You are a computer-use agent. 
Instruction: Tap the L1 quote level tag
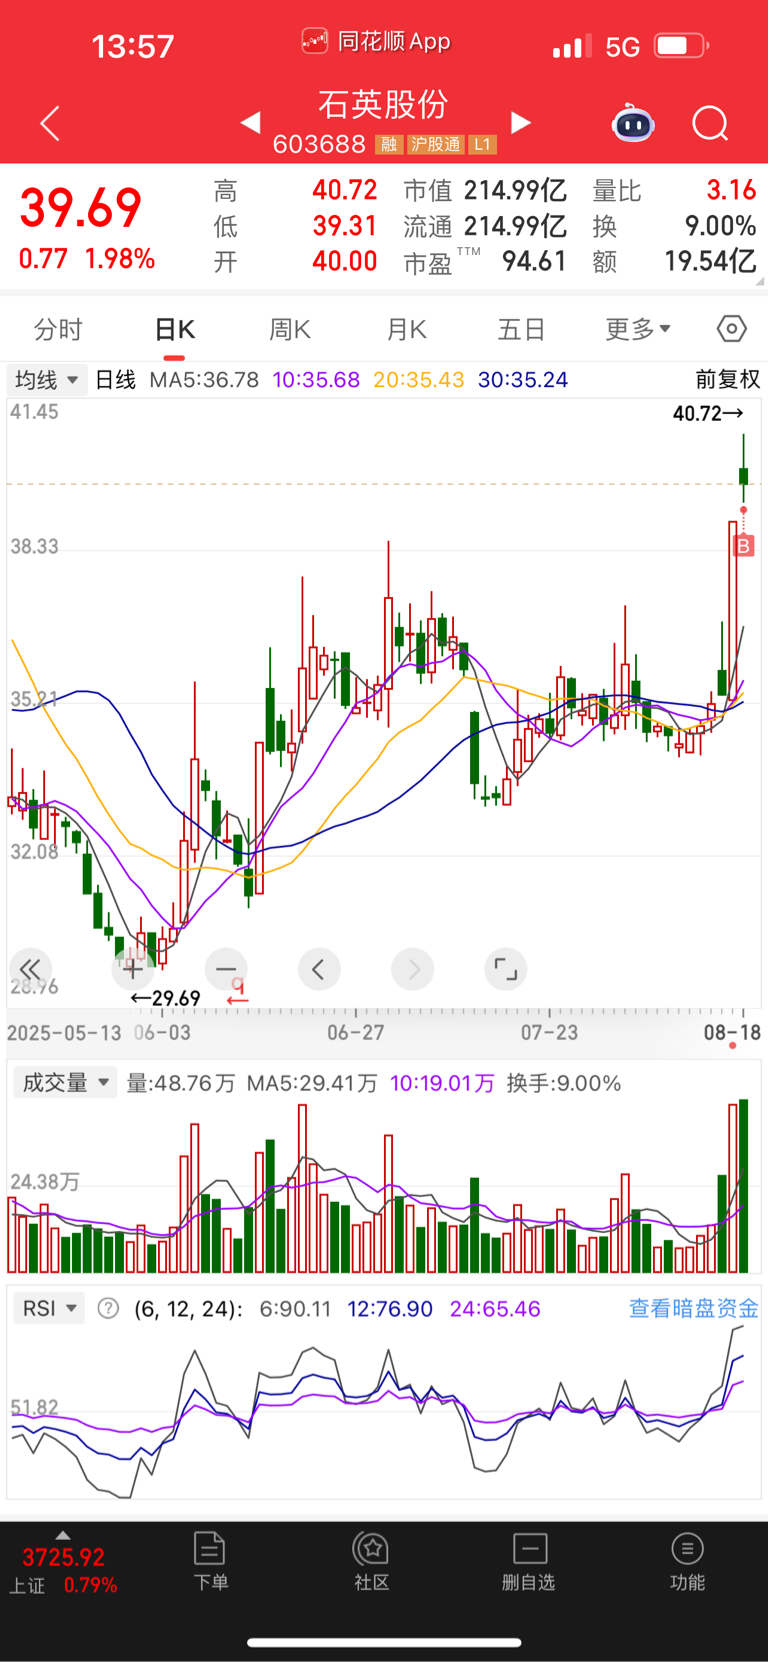point(483,145)
